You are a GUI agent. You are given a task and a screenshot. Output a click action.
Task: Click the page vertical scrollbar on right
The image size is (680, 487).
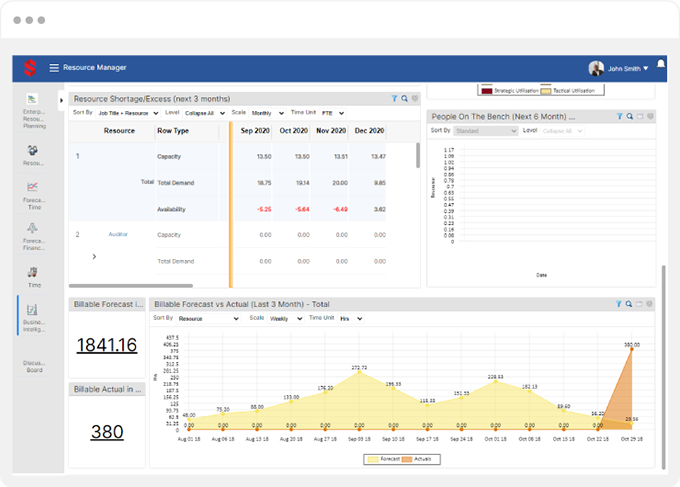click(664, 367)
